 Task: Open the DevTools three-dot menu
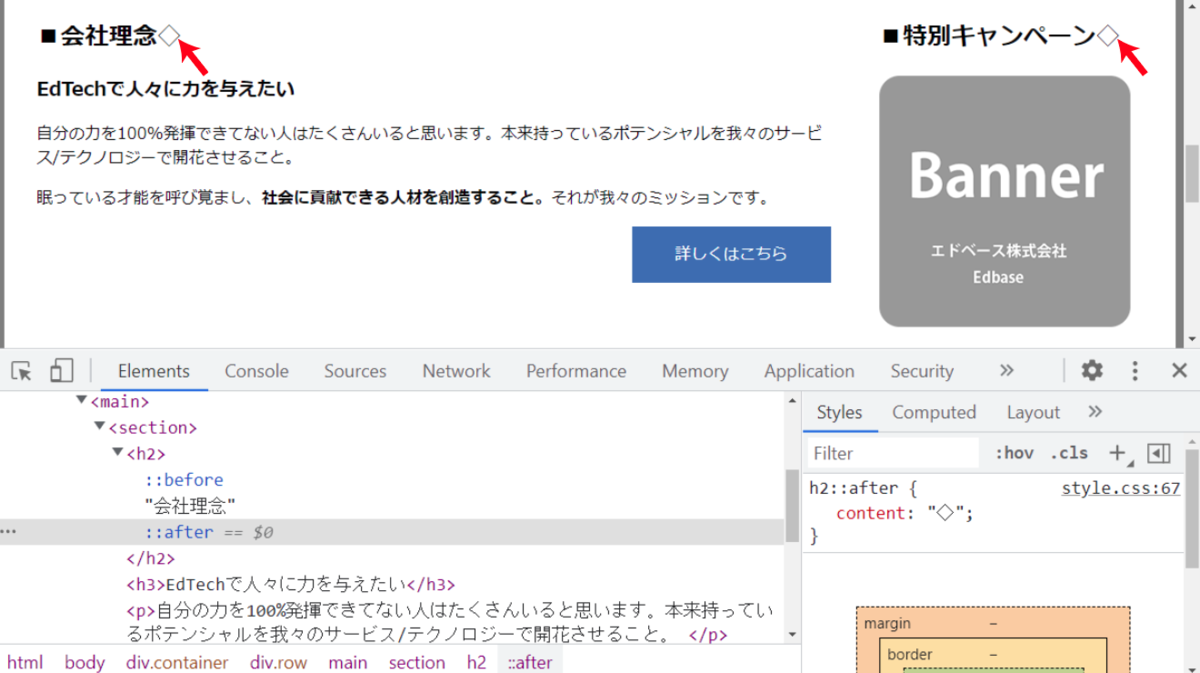[x=1135, y=371]
